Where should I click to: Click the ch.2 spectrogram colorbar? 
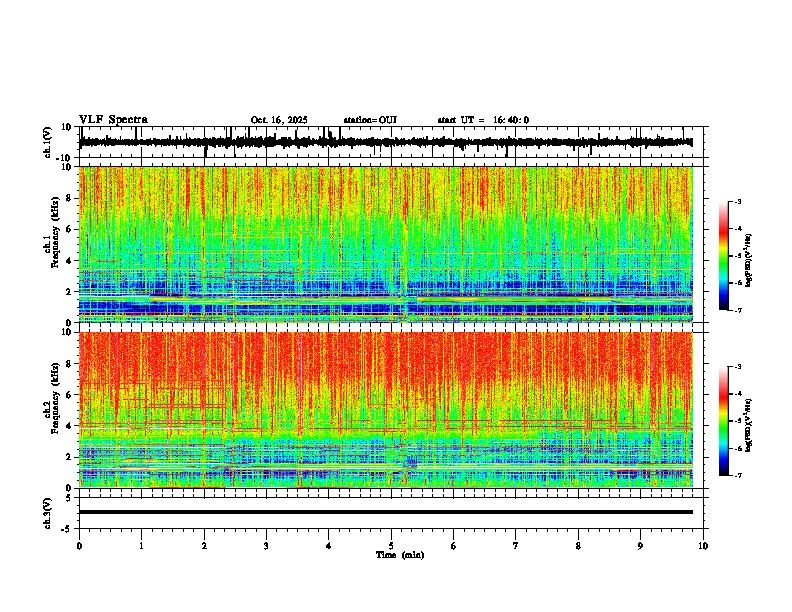[x=723, y=421]
